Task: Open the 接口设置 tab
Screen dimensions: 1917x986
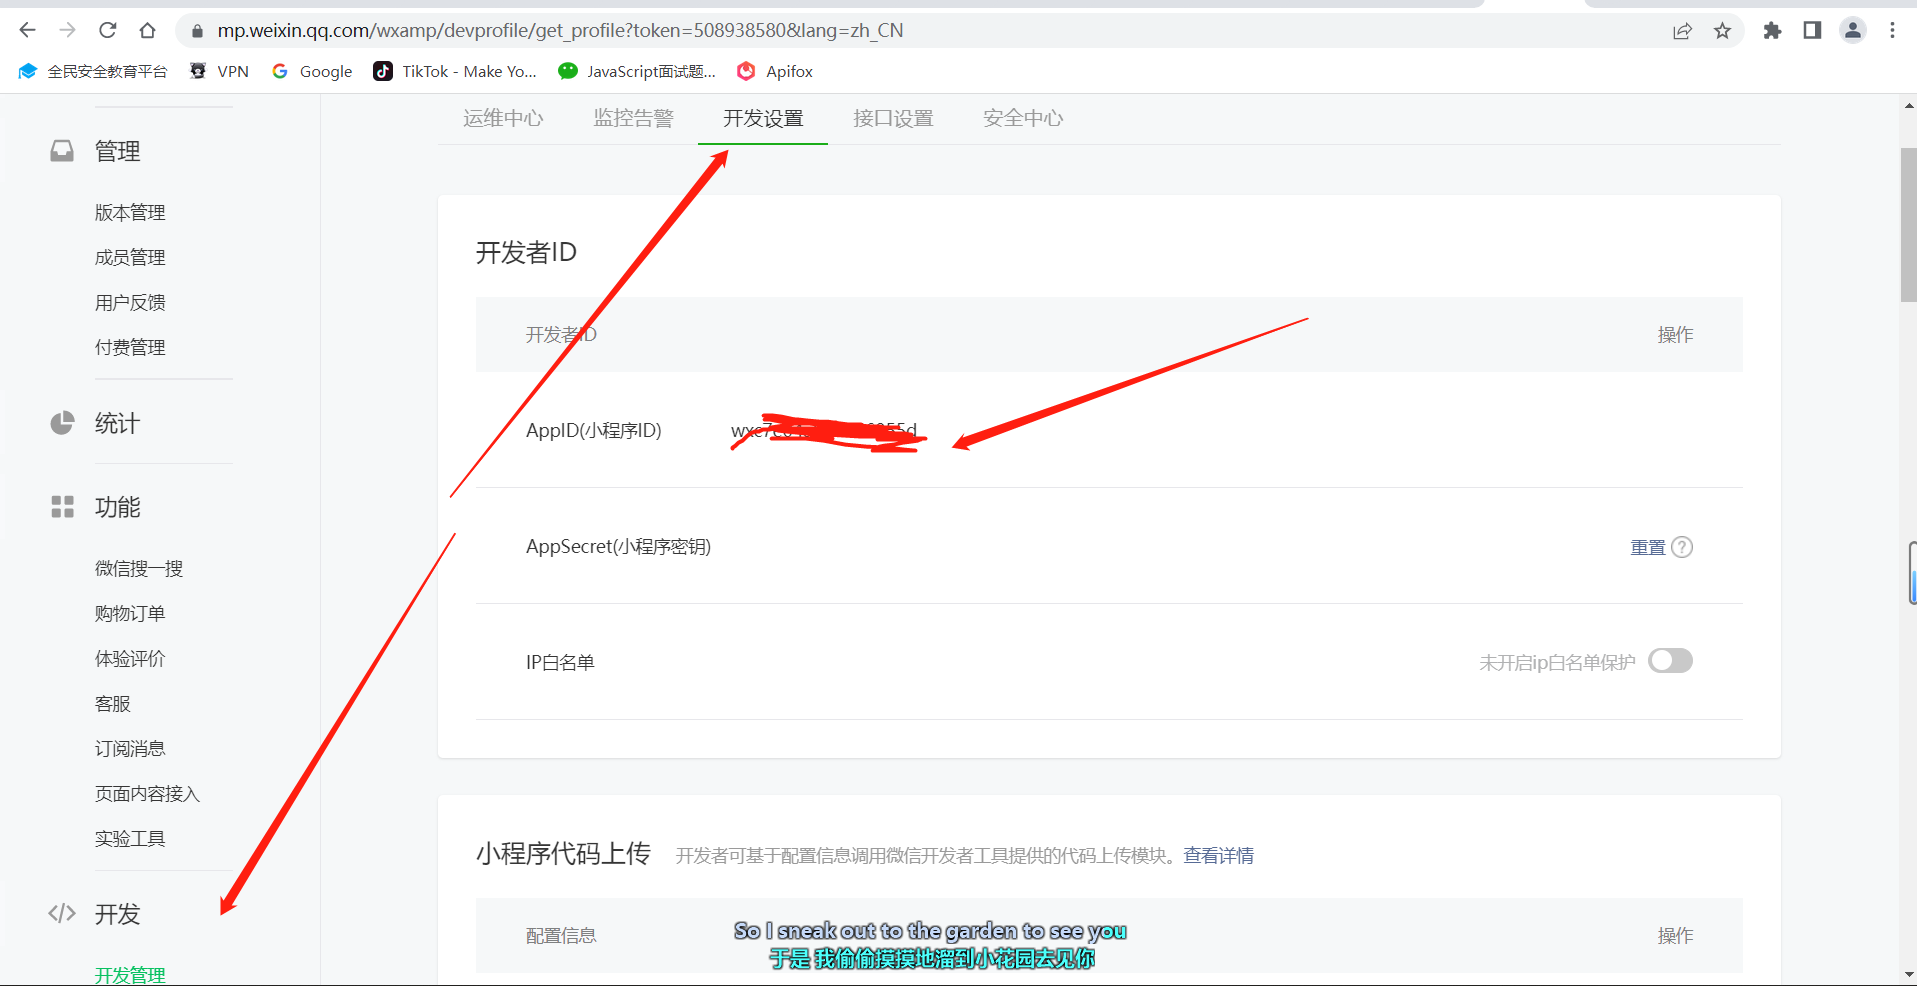Action: pos(893,118)
